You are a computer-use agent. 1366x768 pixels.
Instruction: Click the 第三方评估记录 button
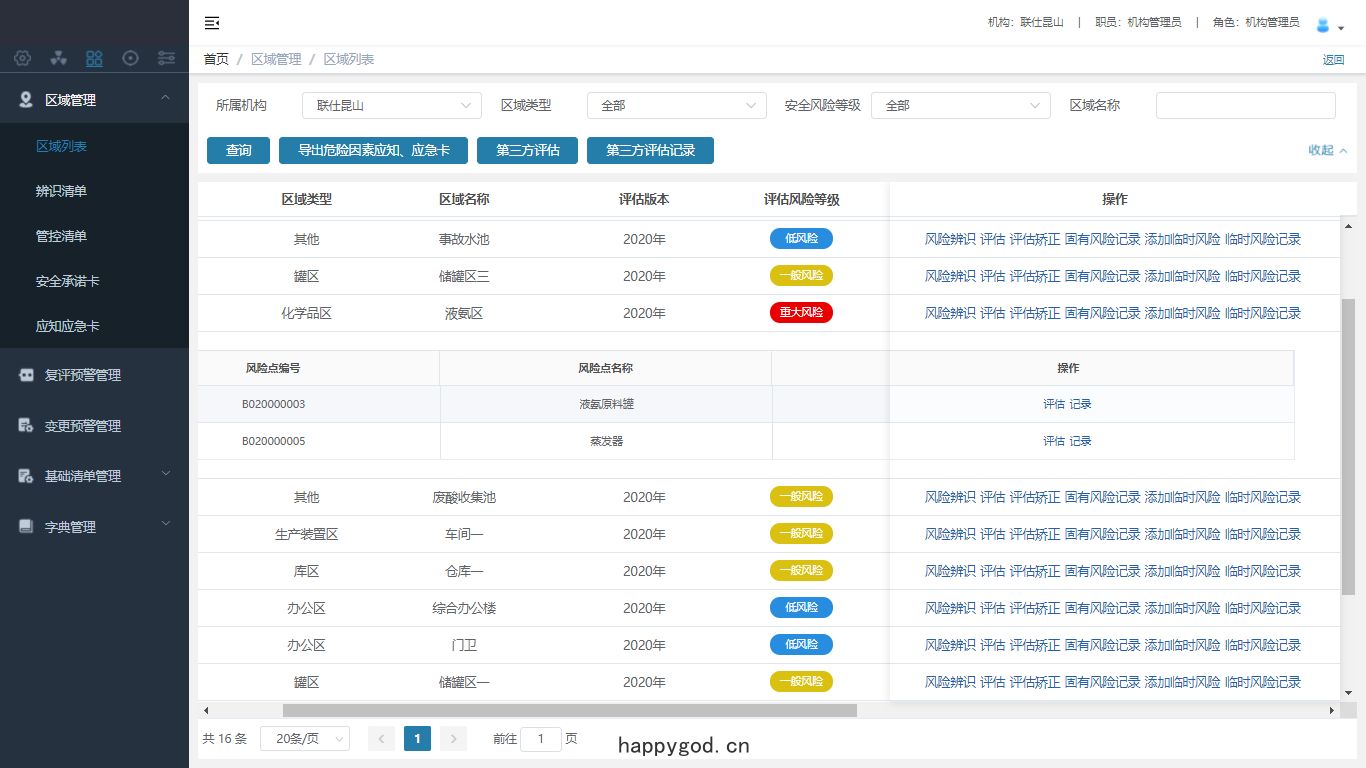tap(650, 151)
